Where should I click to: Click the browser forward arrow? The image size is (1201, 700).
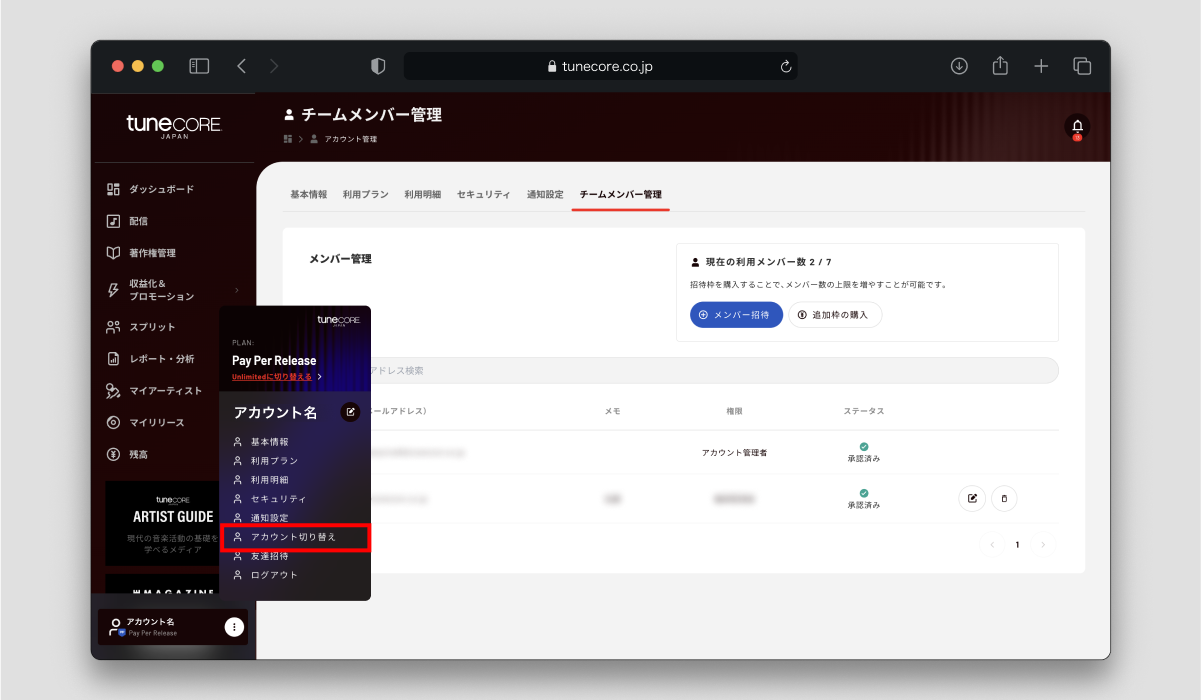click(274, 66)
